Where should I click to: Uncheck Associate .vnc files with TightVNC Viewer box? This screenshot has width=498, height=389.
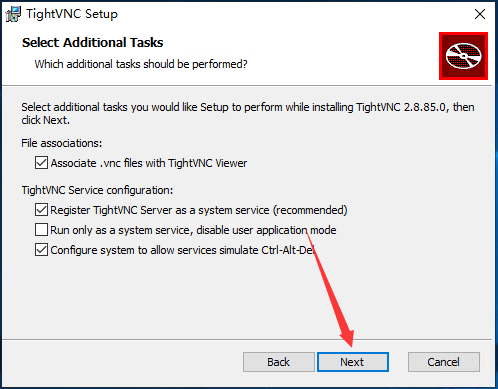(x=41, y=163)
